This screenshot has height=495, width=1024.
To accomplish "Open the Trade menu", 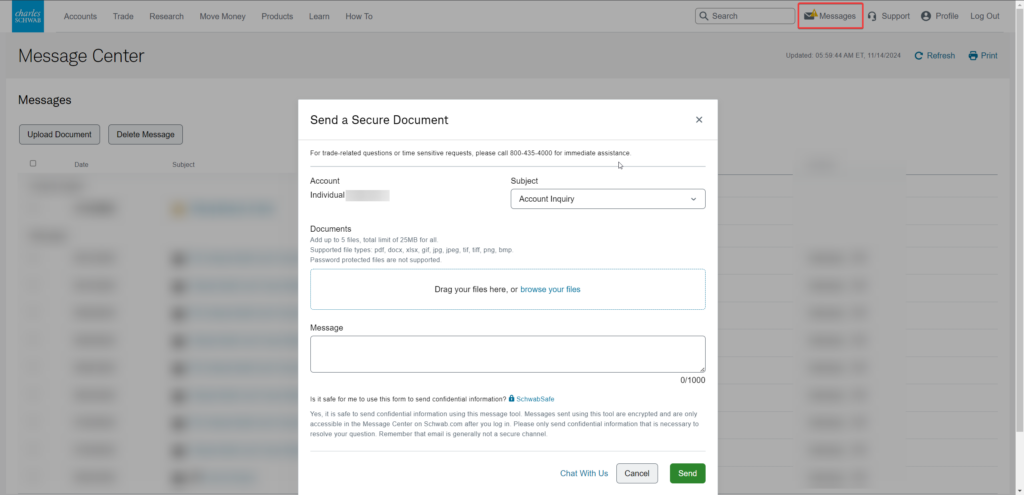I will [123, 16].
